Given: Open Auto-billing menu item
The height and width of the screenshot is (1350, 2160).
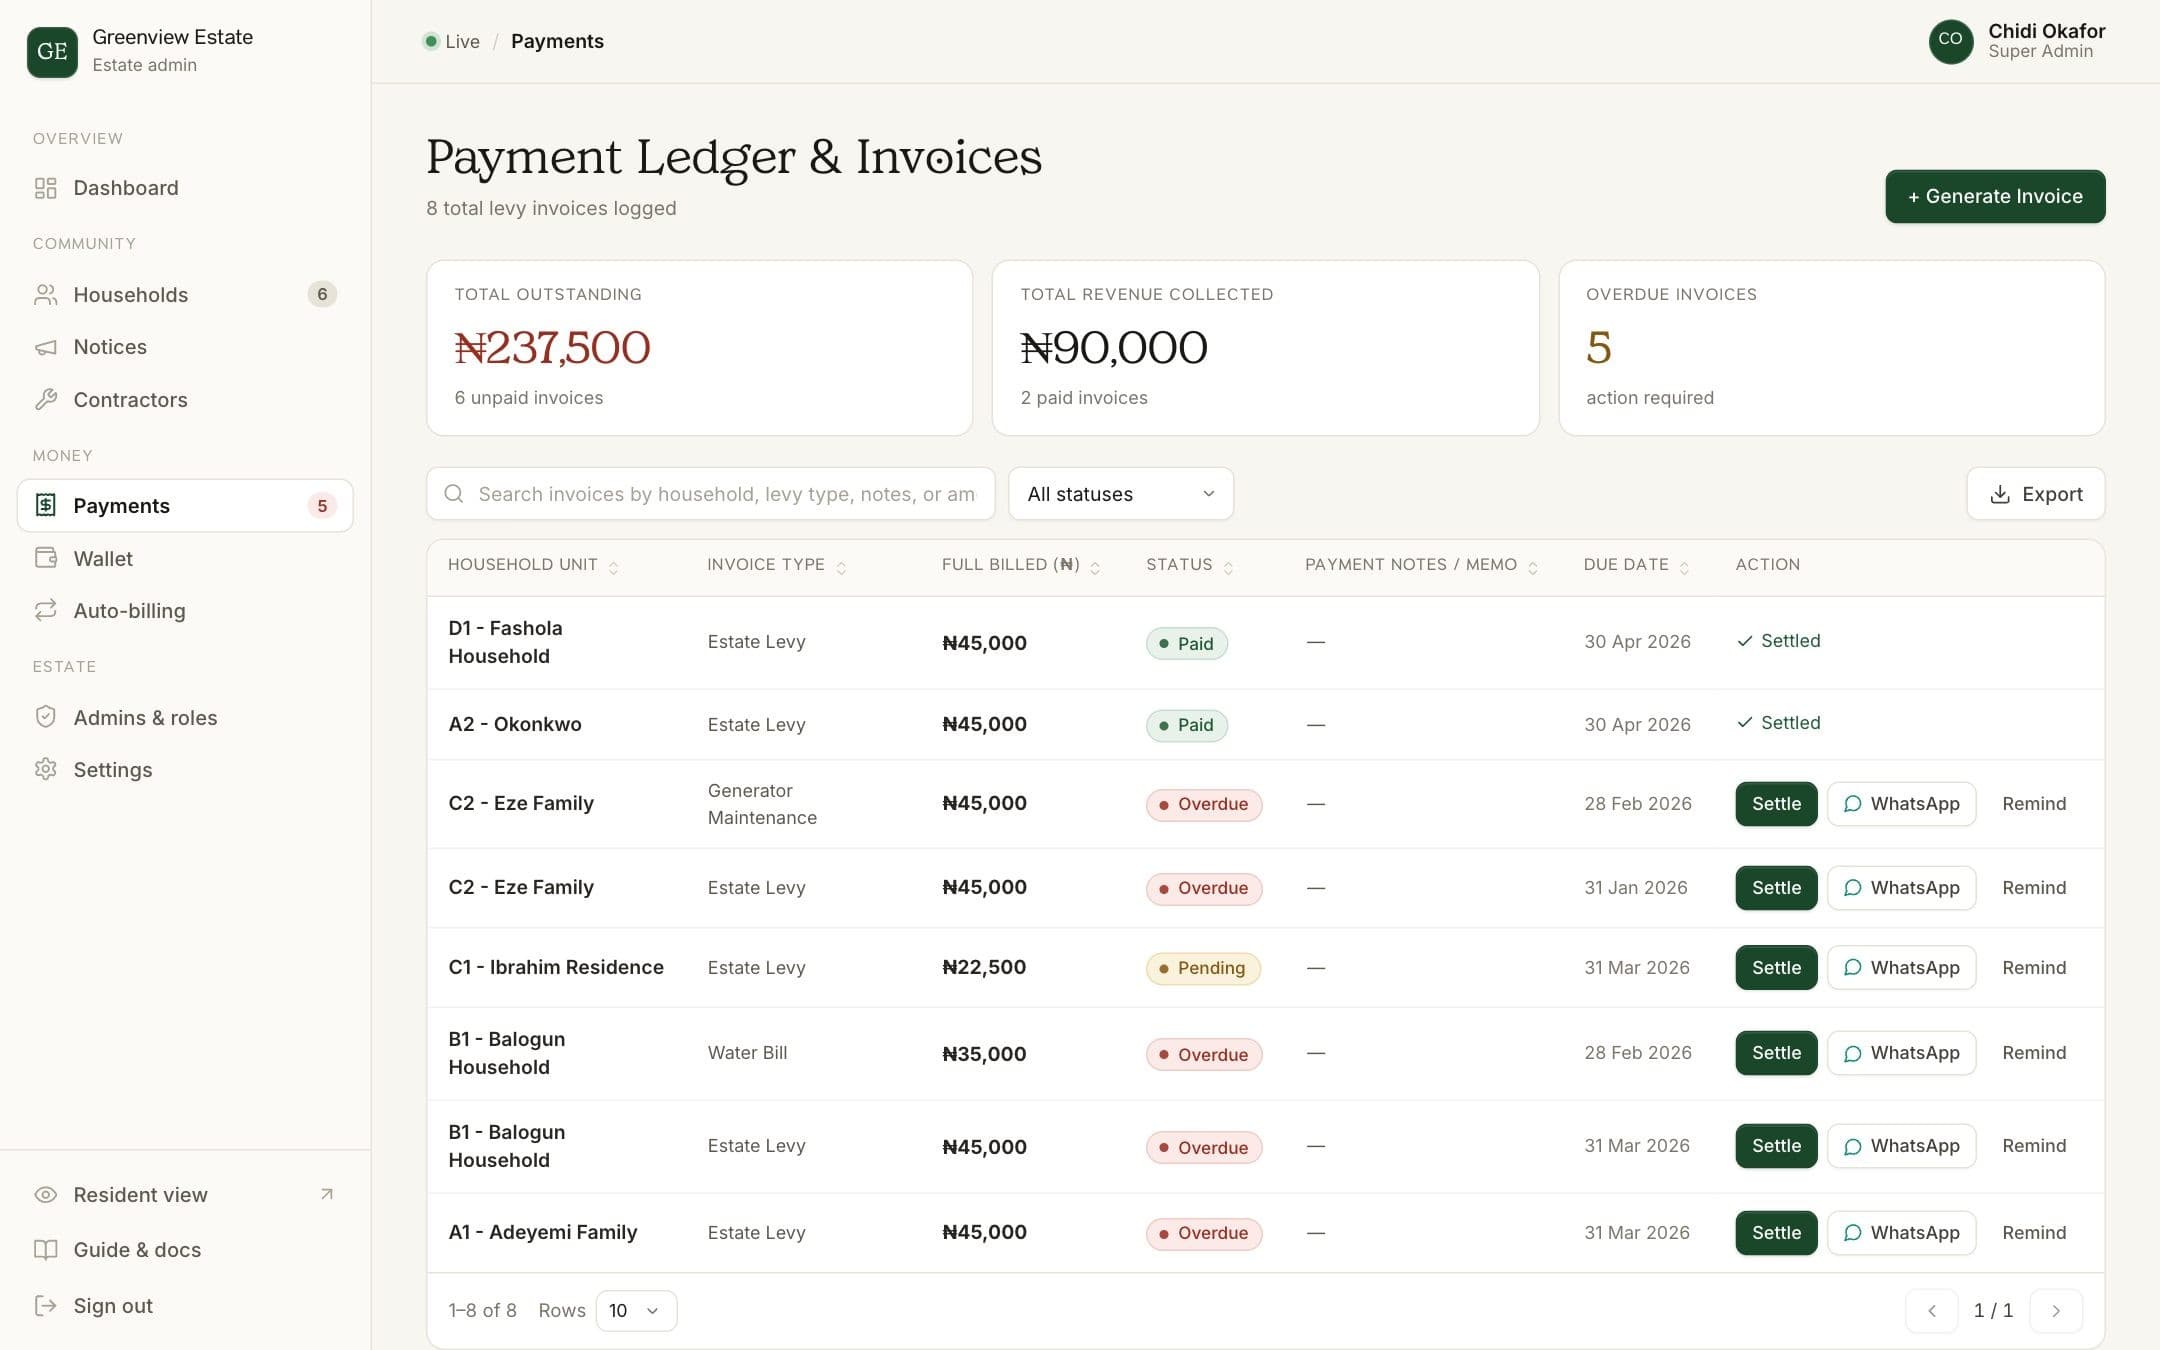Looking at the screenshot, I should point(185,610).
